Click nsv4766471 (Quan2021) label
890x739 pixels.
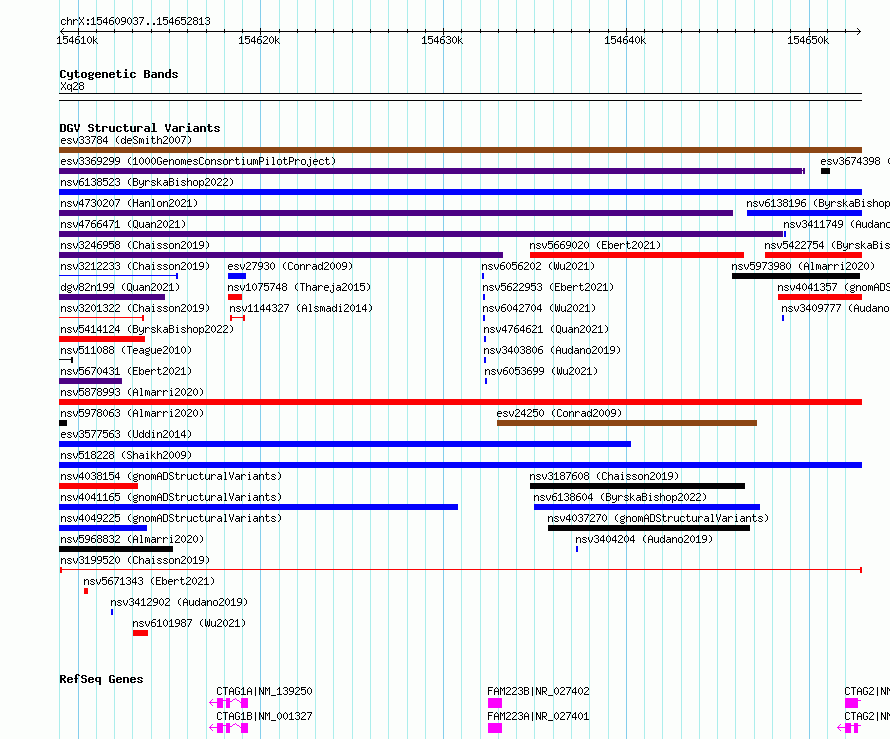click(123, 224)
